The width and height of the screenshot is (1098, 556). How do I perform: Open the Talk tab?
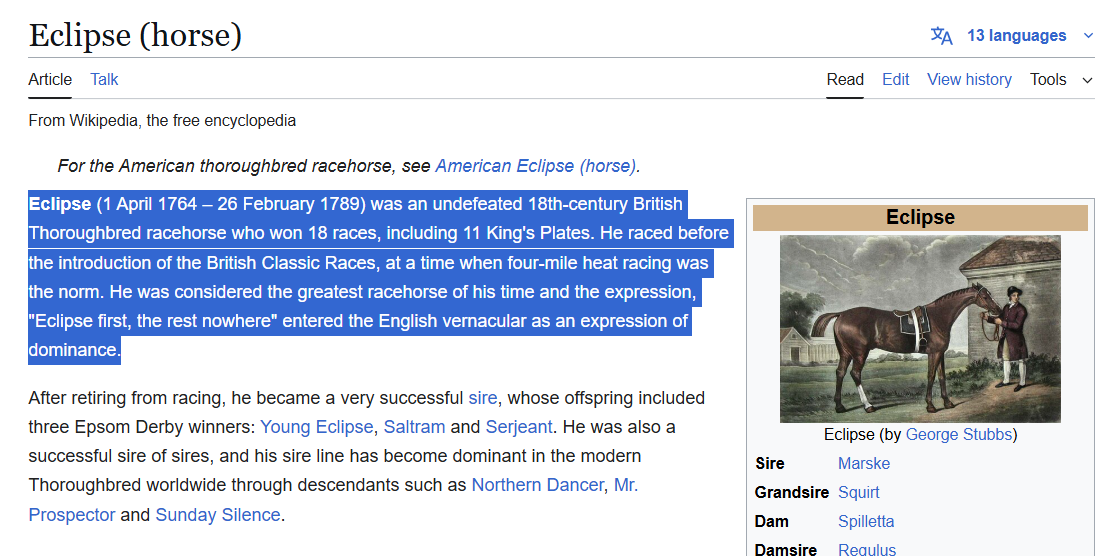pos(104,79)
